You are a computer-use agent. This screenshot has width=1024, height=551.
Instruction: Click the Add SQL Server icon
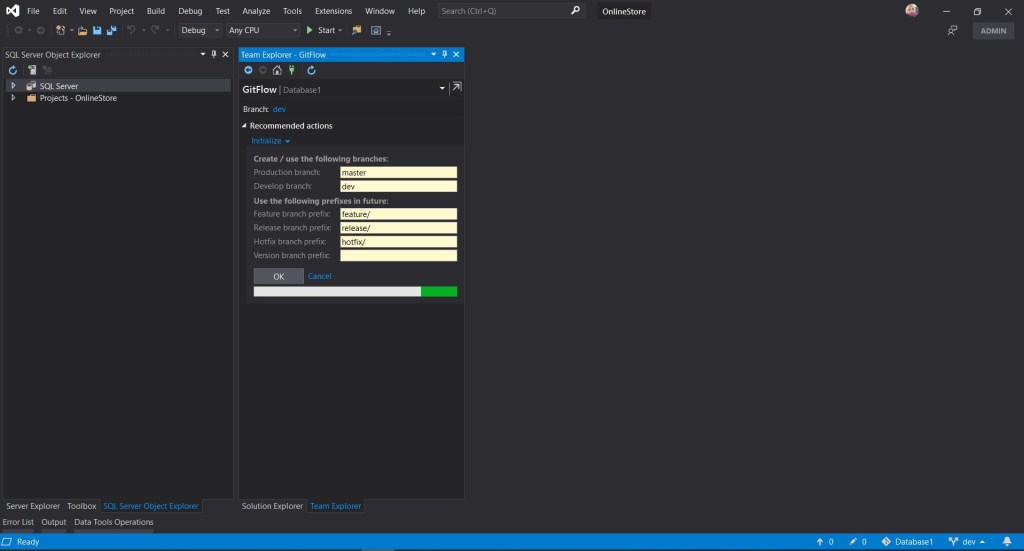tap(33, 70)
